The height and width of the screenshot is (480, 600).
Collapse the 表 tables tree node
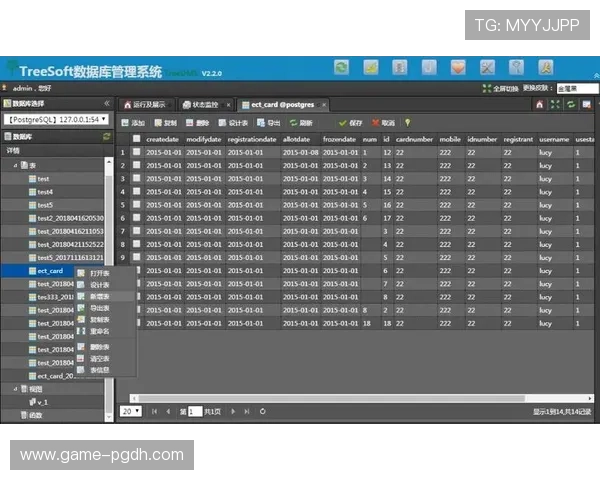click(16, 165)
